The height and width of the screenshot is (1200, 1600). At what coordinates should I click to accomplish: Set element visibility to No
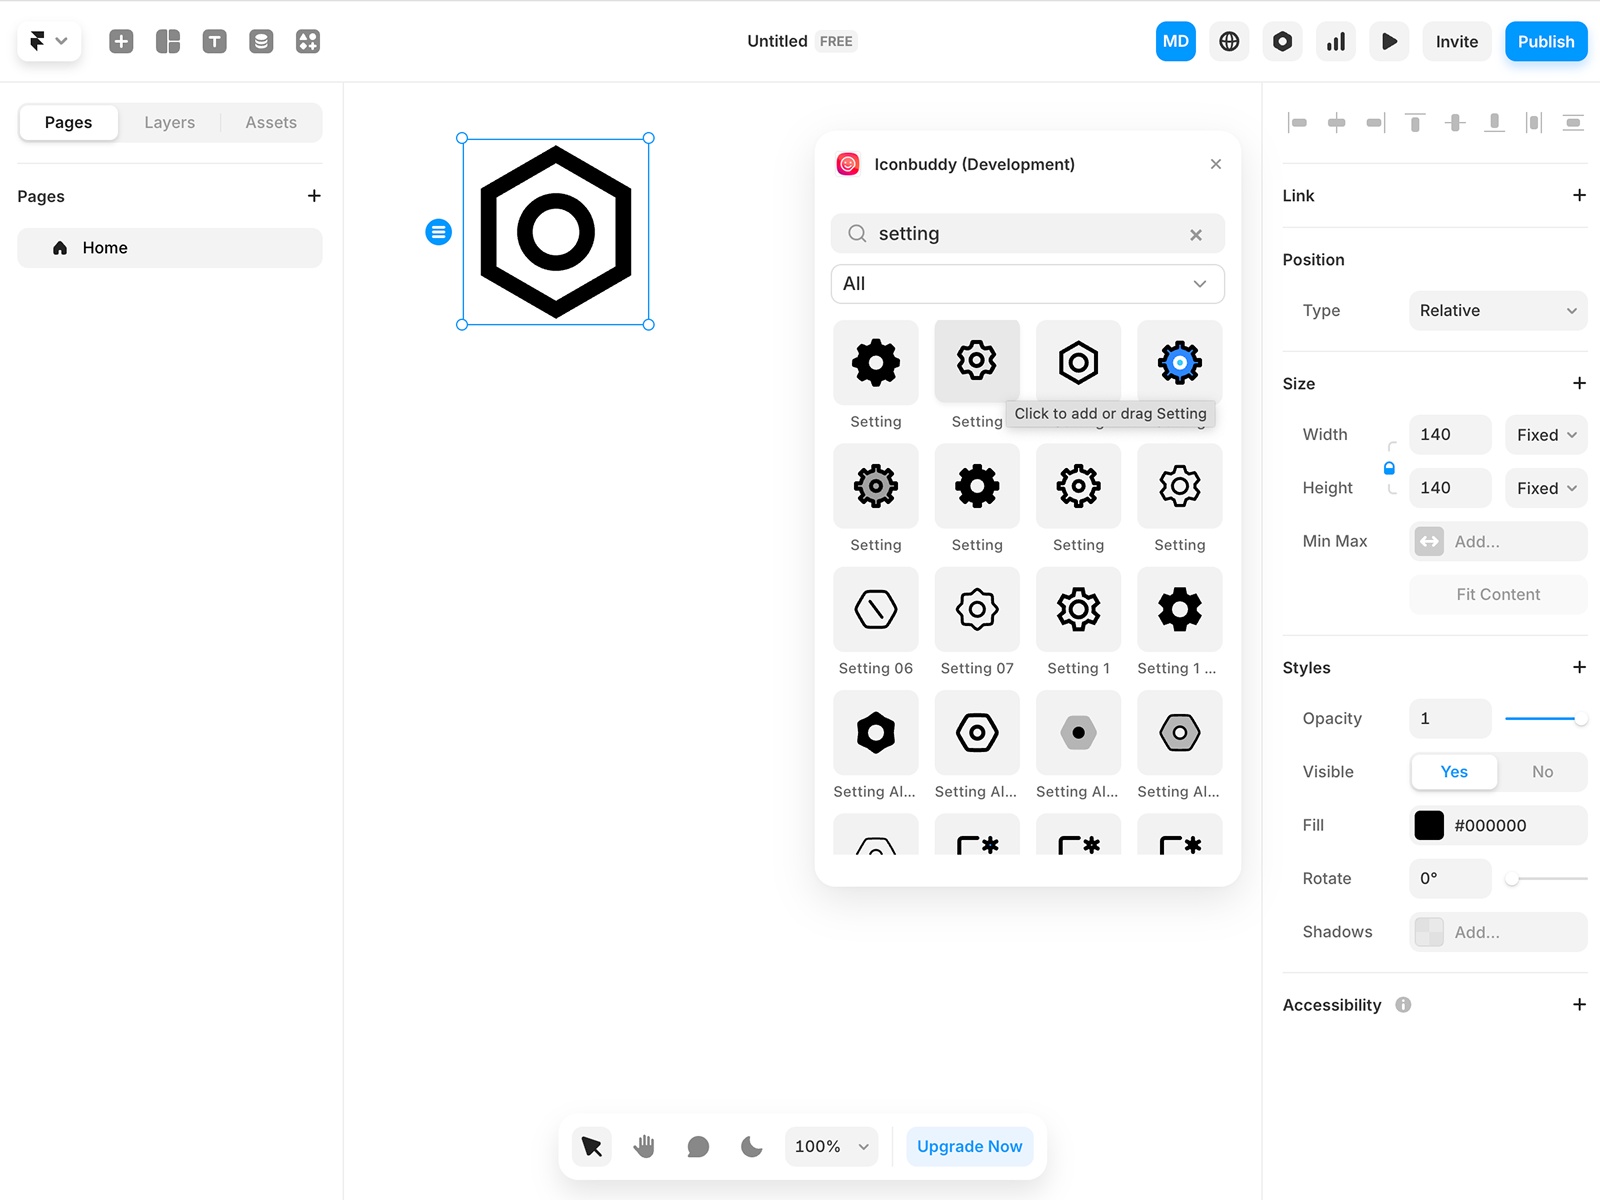1542,771
